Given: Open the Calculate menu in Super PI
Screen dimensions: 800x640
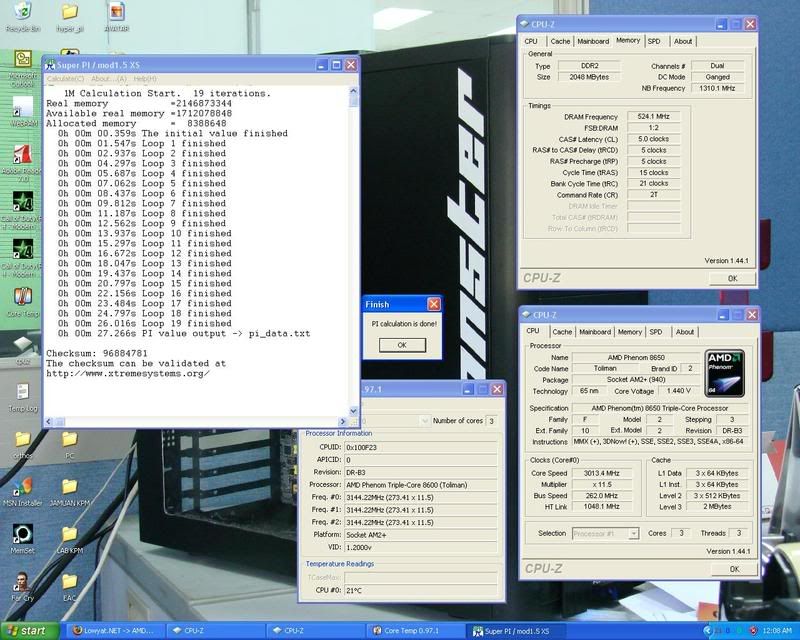Looking at the screenshot, I should click(x=66, y=79).
